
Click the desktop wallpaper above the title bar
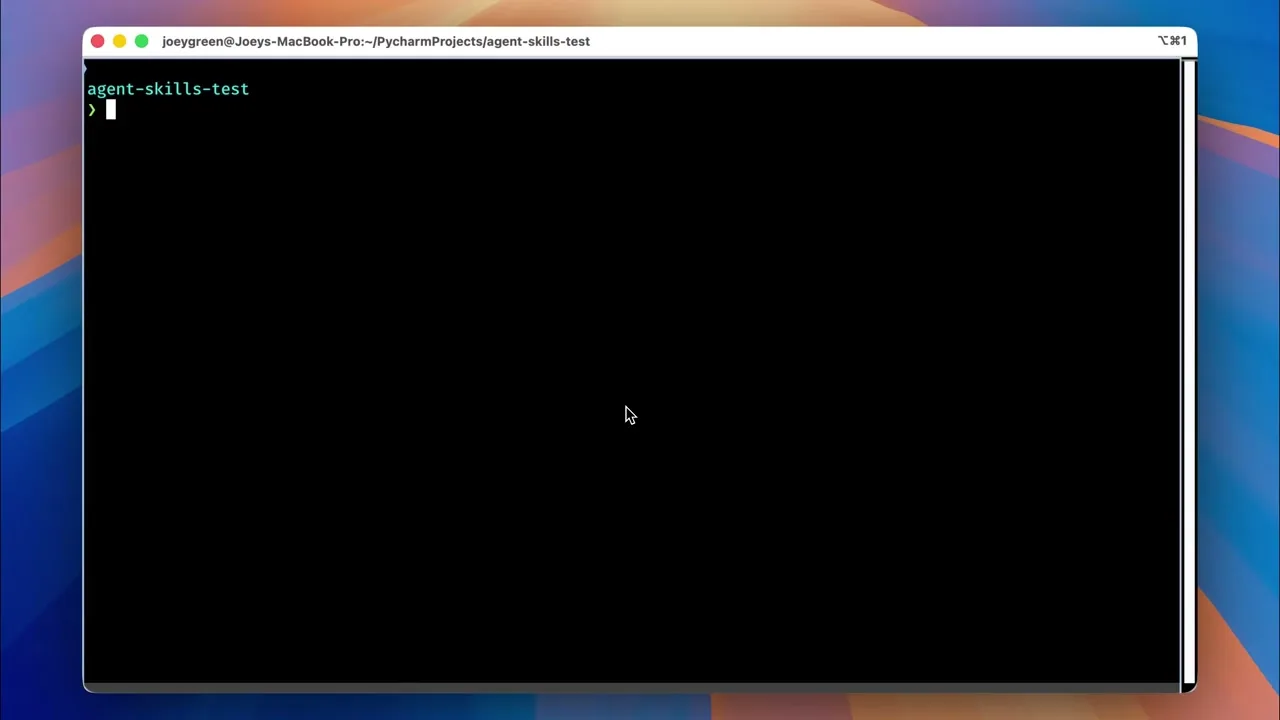[640, 12]
